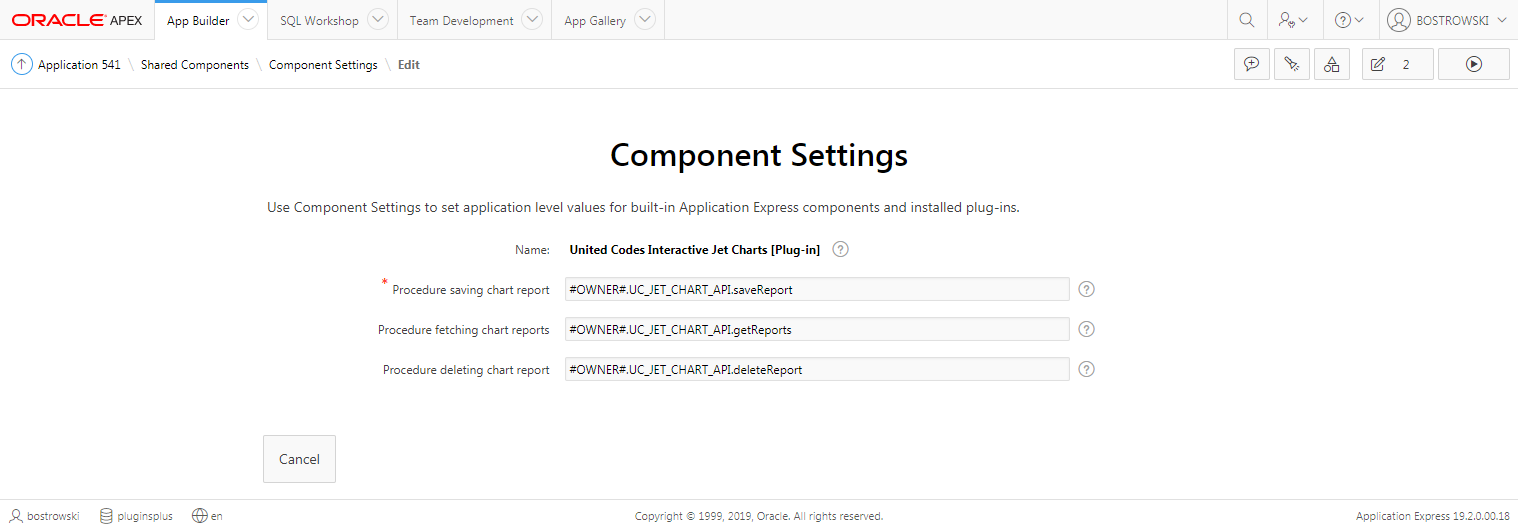The height and width of the screenshot is (532, 1518).
Task: Expand the App Builder dropdown arrow
Action: pos(248,20)
